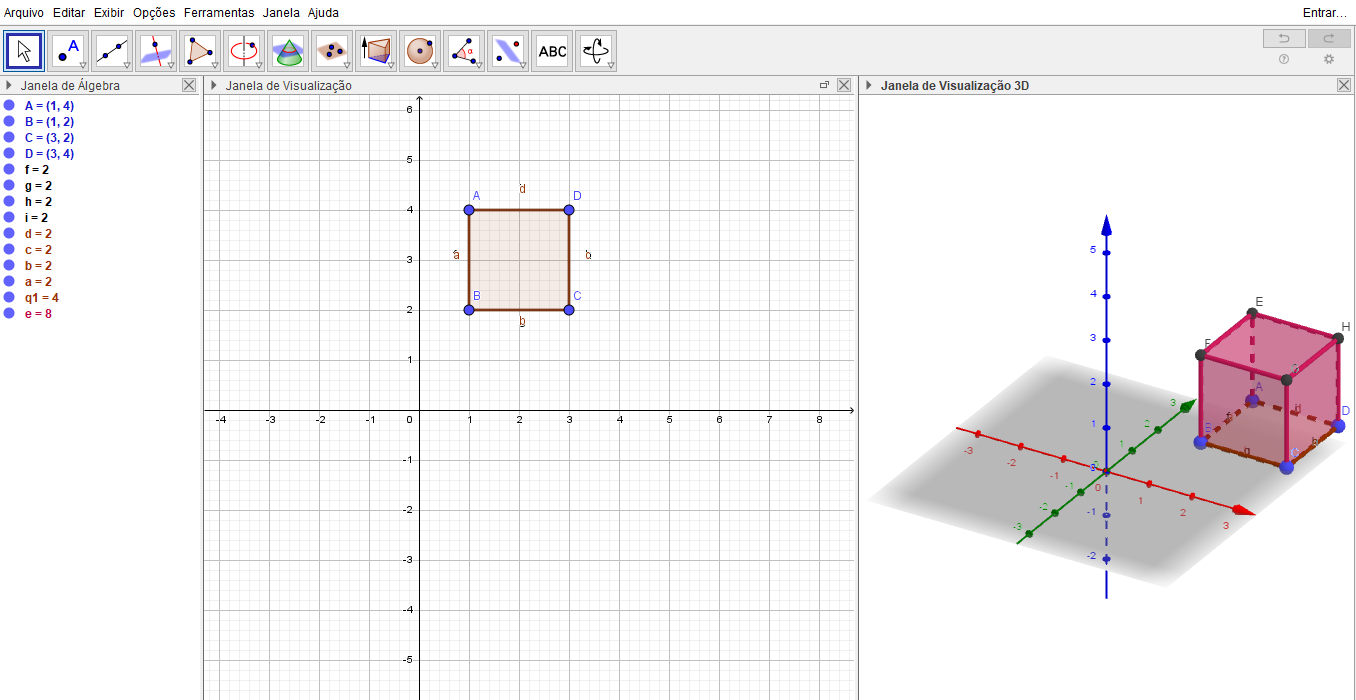1356x700 pixels.
Task: Open the Editar menu
Action: (x=69, y=13)
